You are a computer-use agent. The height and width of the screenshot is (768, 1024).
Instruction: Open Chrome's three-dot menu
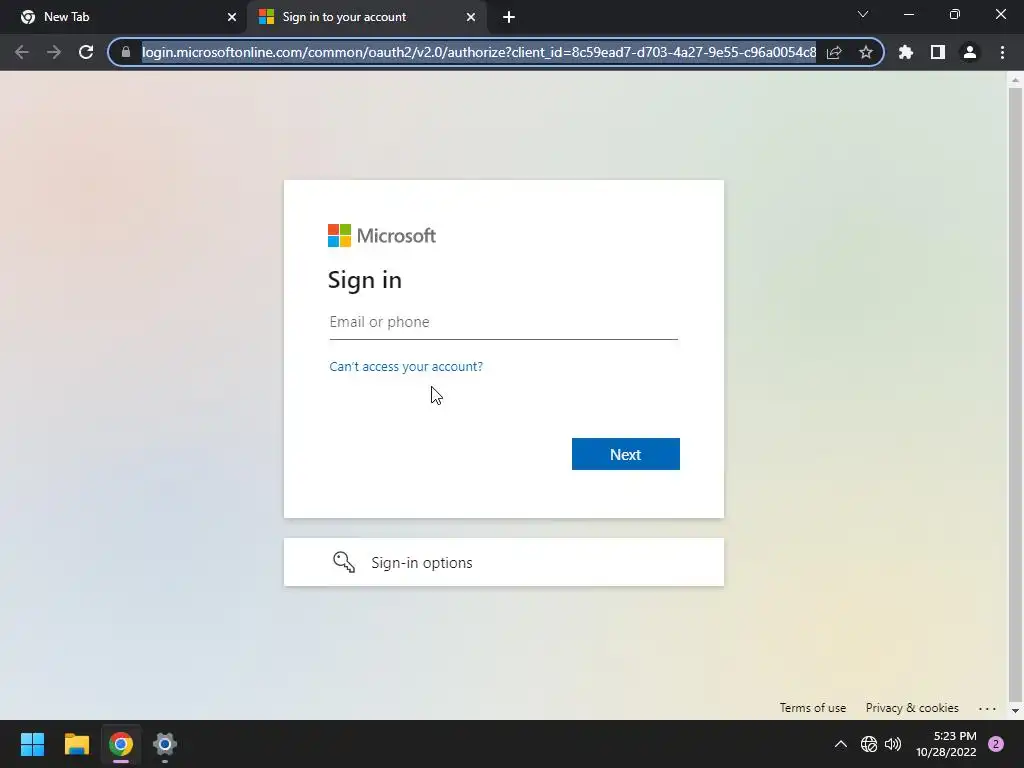coord(1002,52)
